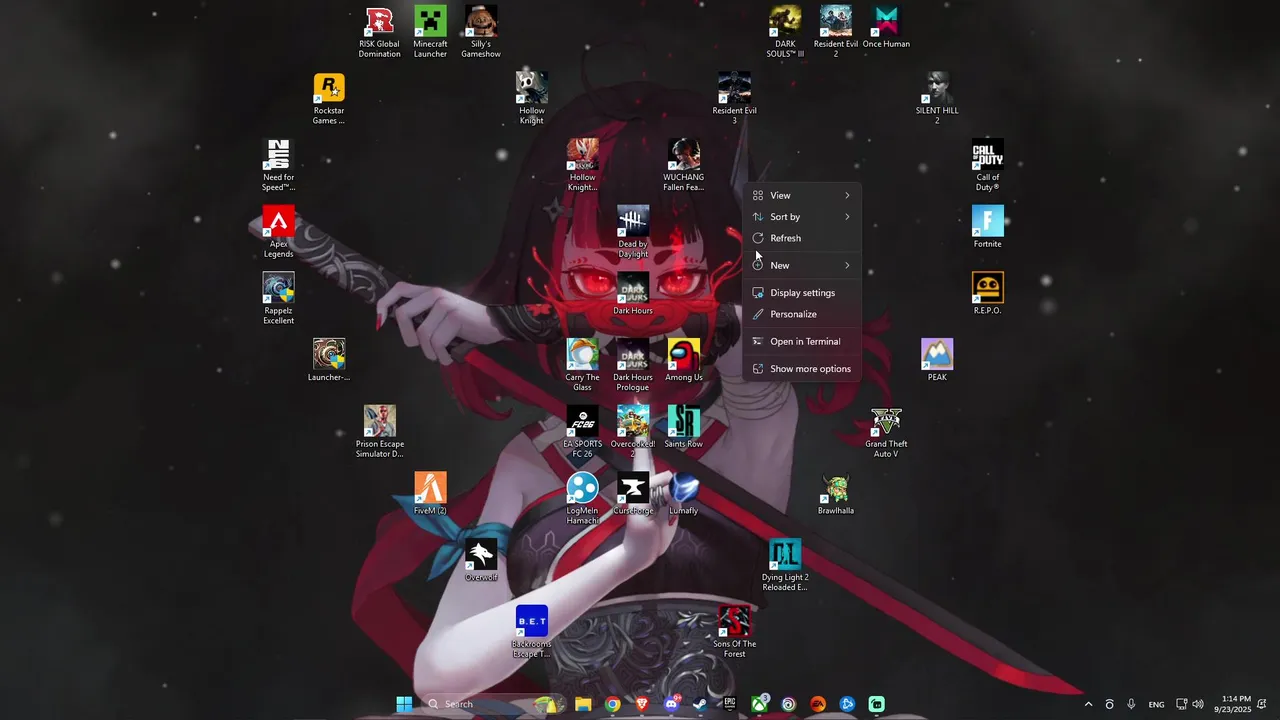This screenshot has height=720, width=1280.
Task: Select the Minecraft Launcher desktop icon
Action: [430, 32]
